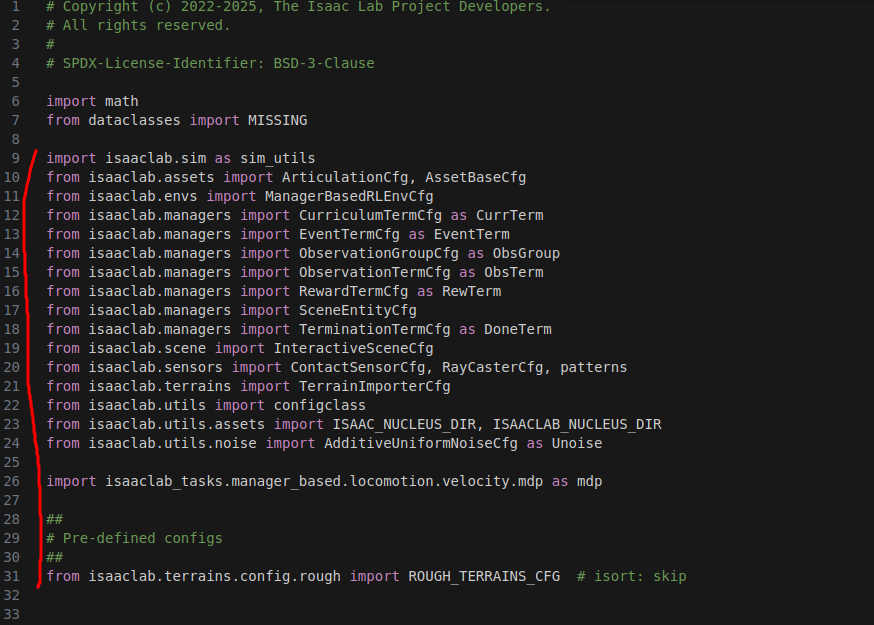Click CurriculumTermCfg in the managers import
The image size is (874, 625).
(x=370, y=215)
